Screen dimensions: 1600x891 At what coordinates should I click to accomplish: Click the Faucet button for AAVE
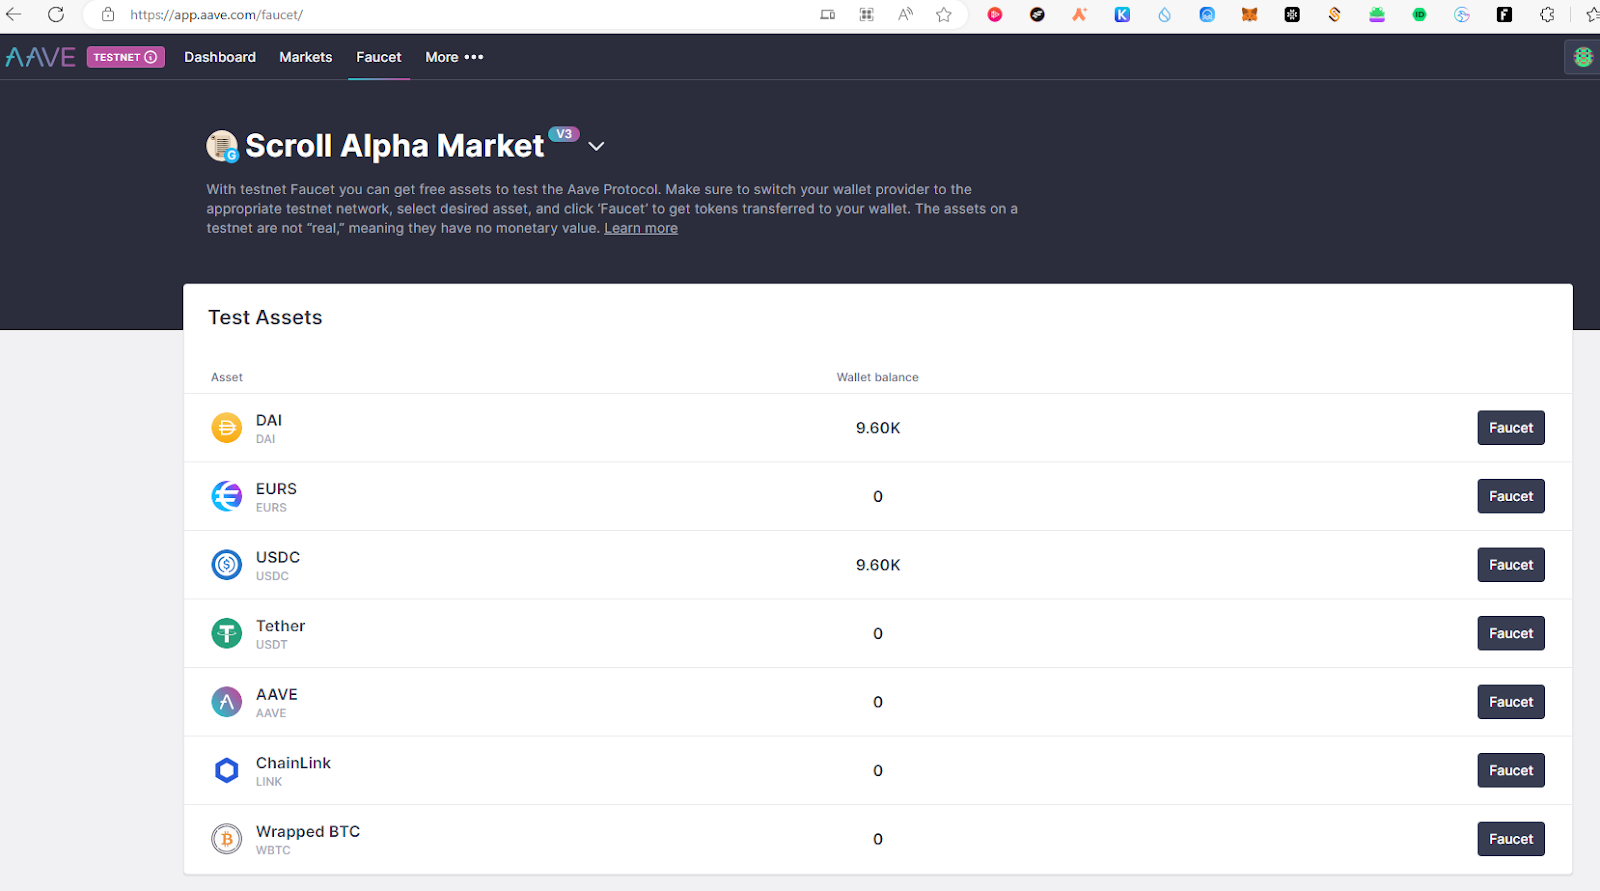(1511, 702)
